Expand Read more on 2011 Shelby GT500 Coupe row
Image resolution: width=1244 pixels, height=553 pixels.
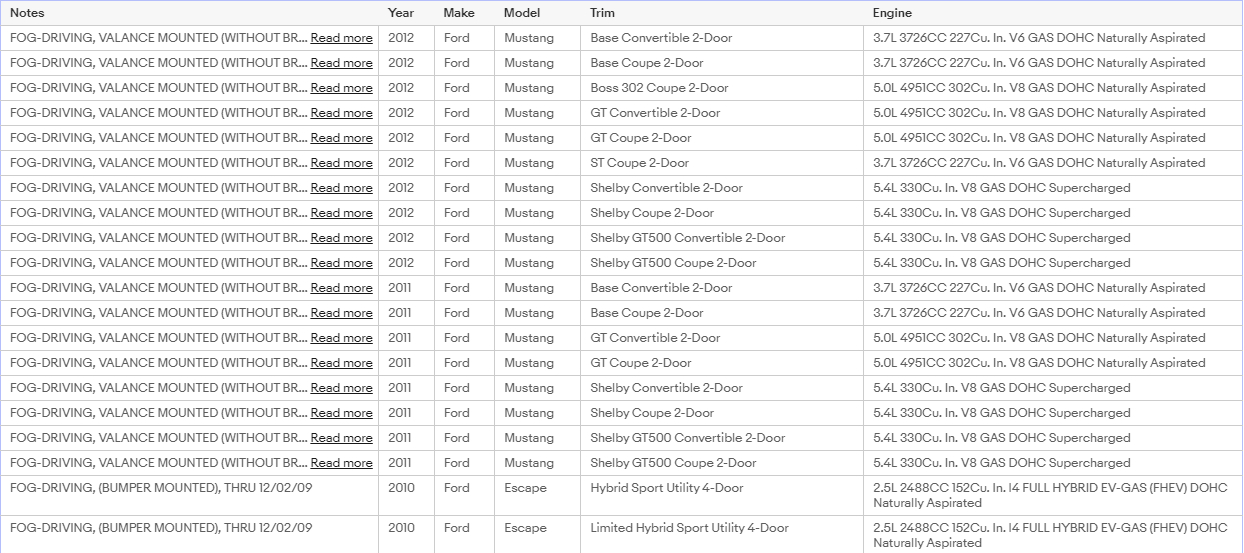point(341,463)
